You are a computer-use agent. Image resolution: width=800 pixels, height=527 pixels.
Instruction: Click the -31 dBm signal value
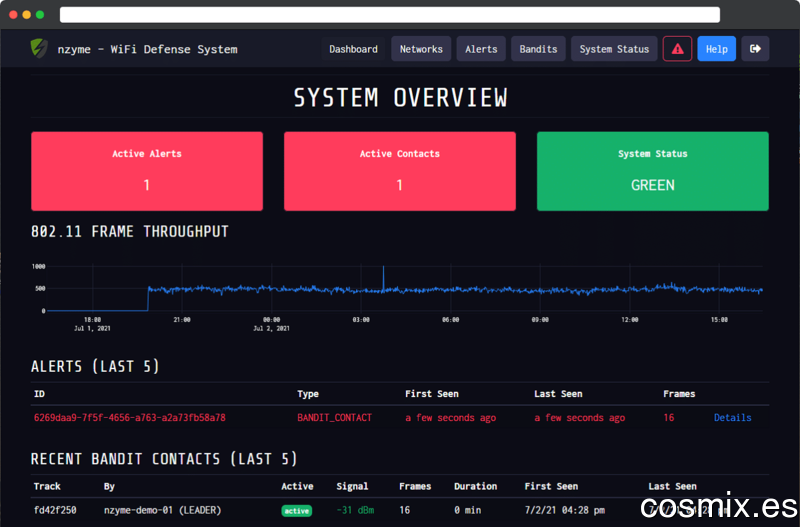click(x=355, y=510)
